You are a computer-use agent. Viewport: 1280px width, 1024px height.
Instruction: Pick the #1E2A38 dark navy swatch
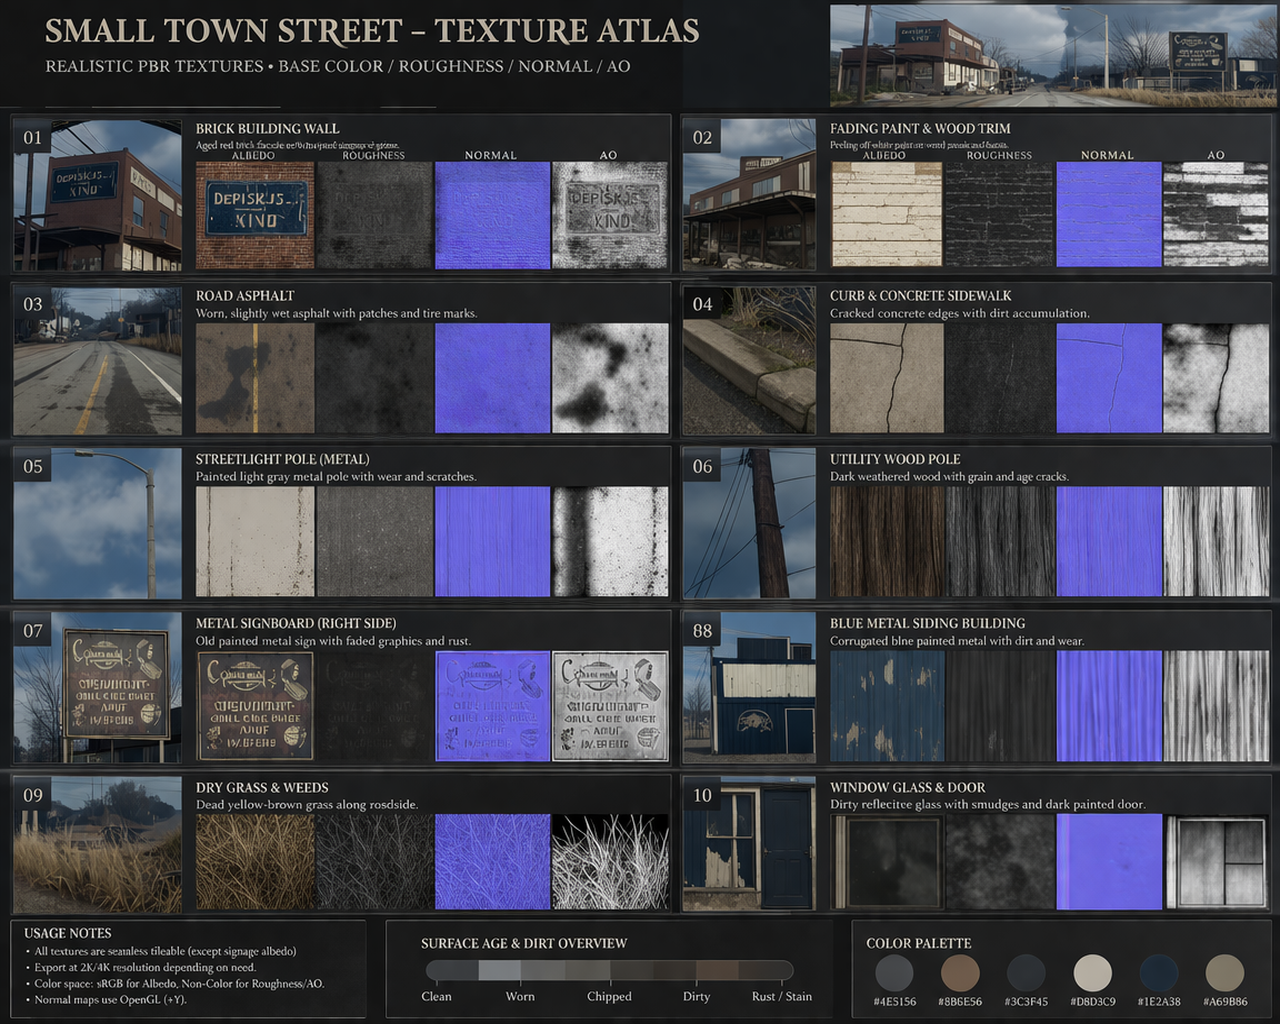pyautogui.click(x=1158, y=972)
